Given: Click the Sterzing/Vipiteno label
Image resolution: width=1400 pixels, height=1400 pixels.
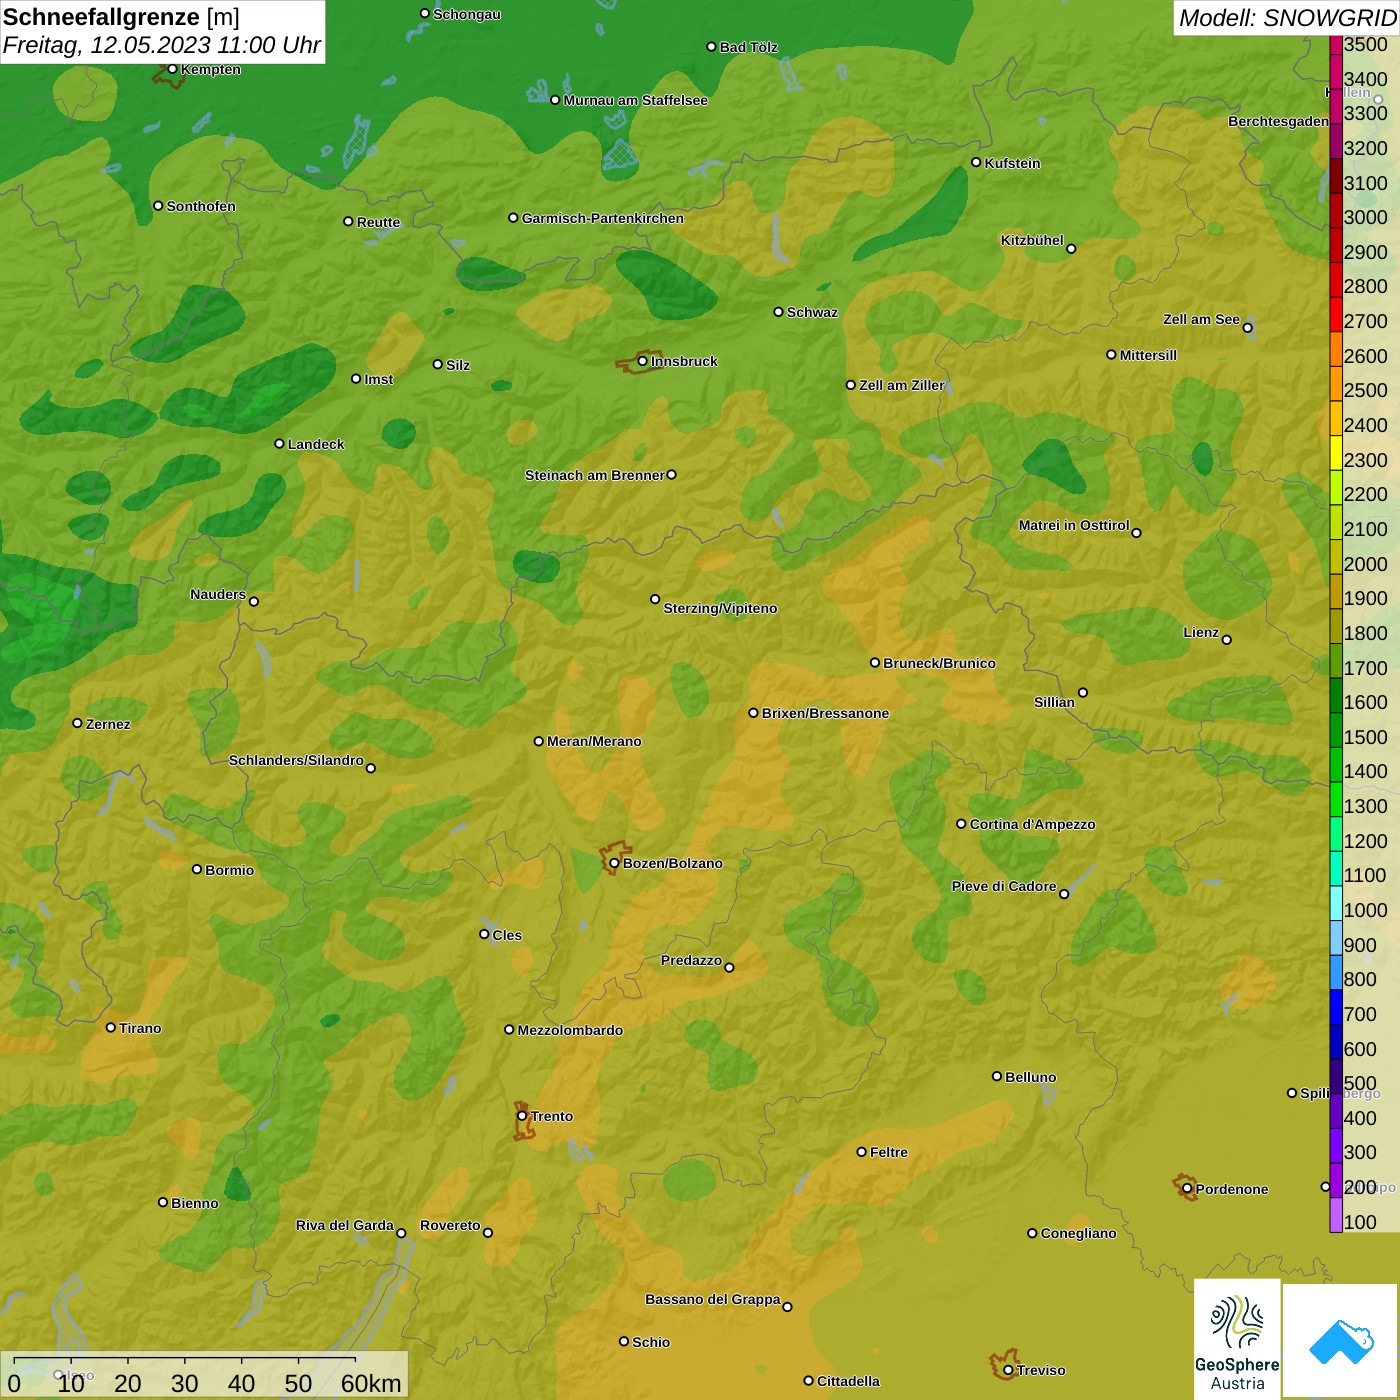Looking at the screenshot, I should [x=721, y=608].
